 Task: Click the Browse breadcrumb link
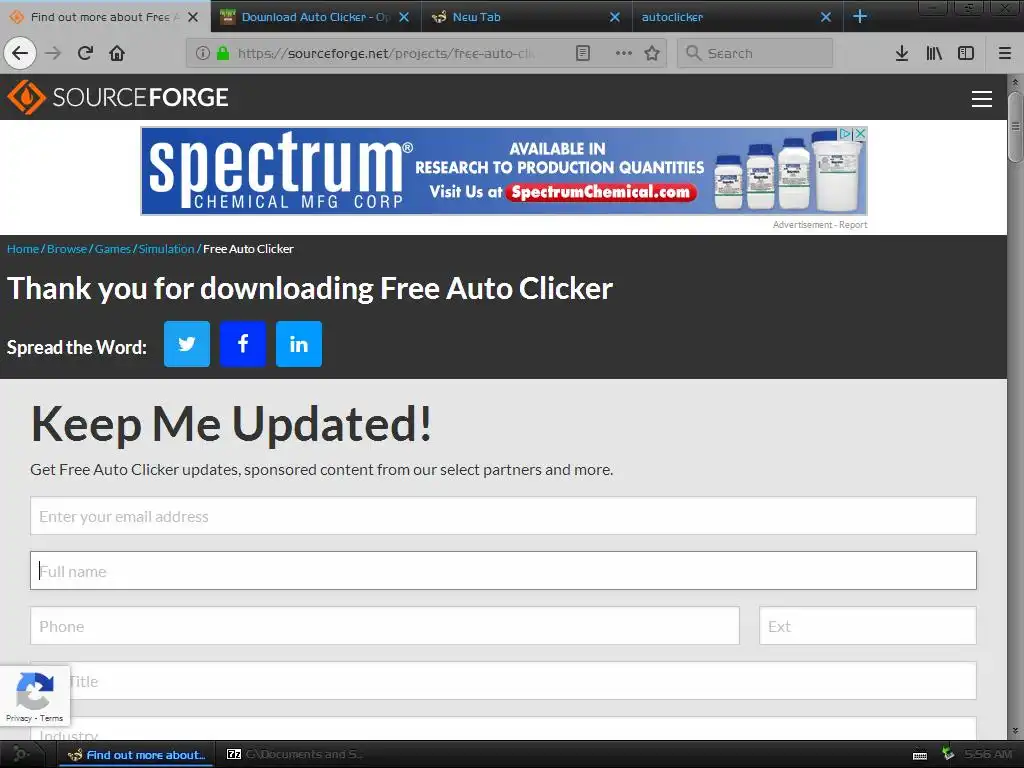click(x=67, y=249)
